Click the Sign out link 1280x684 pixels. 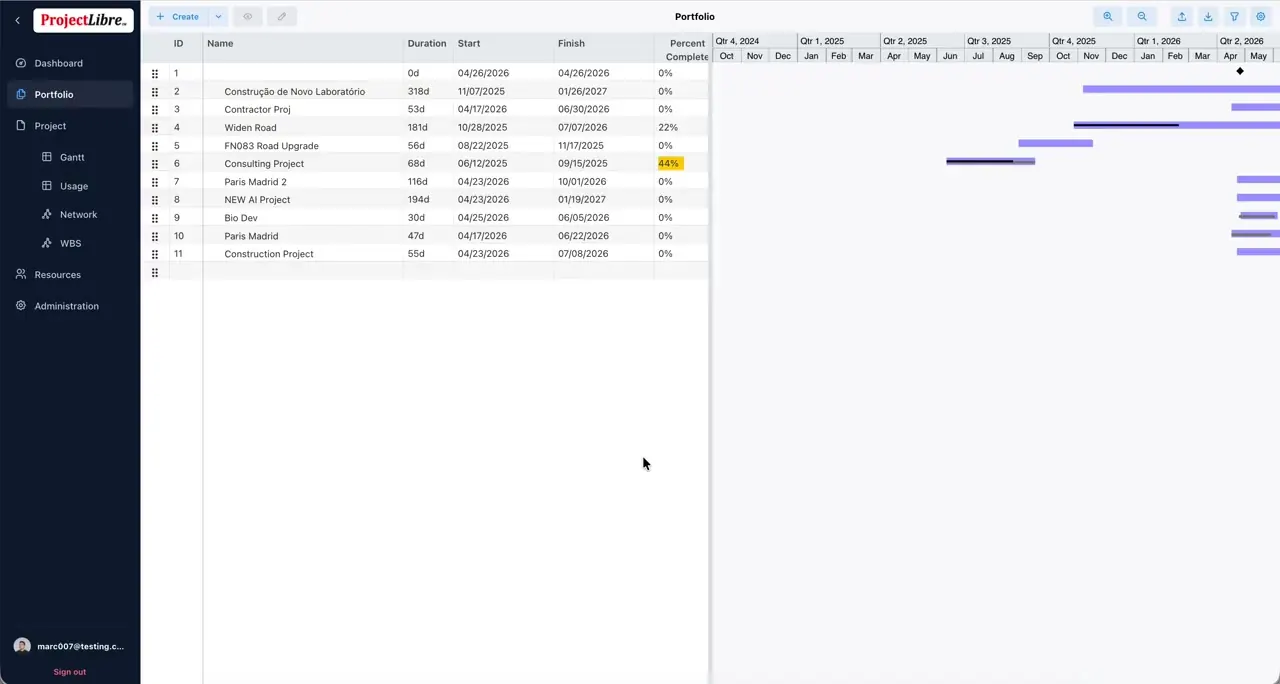pos(69,672)
